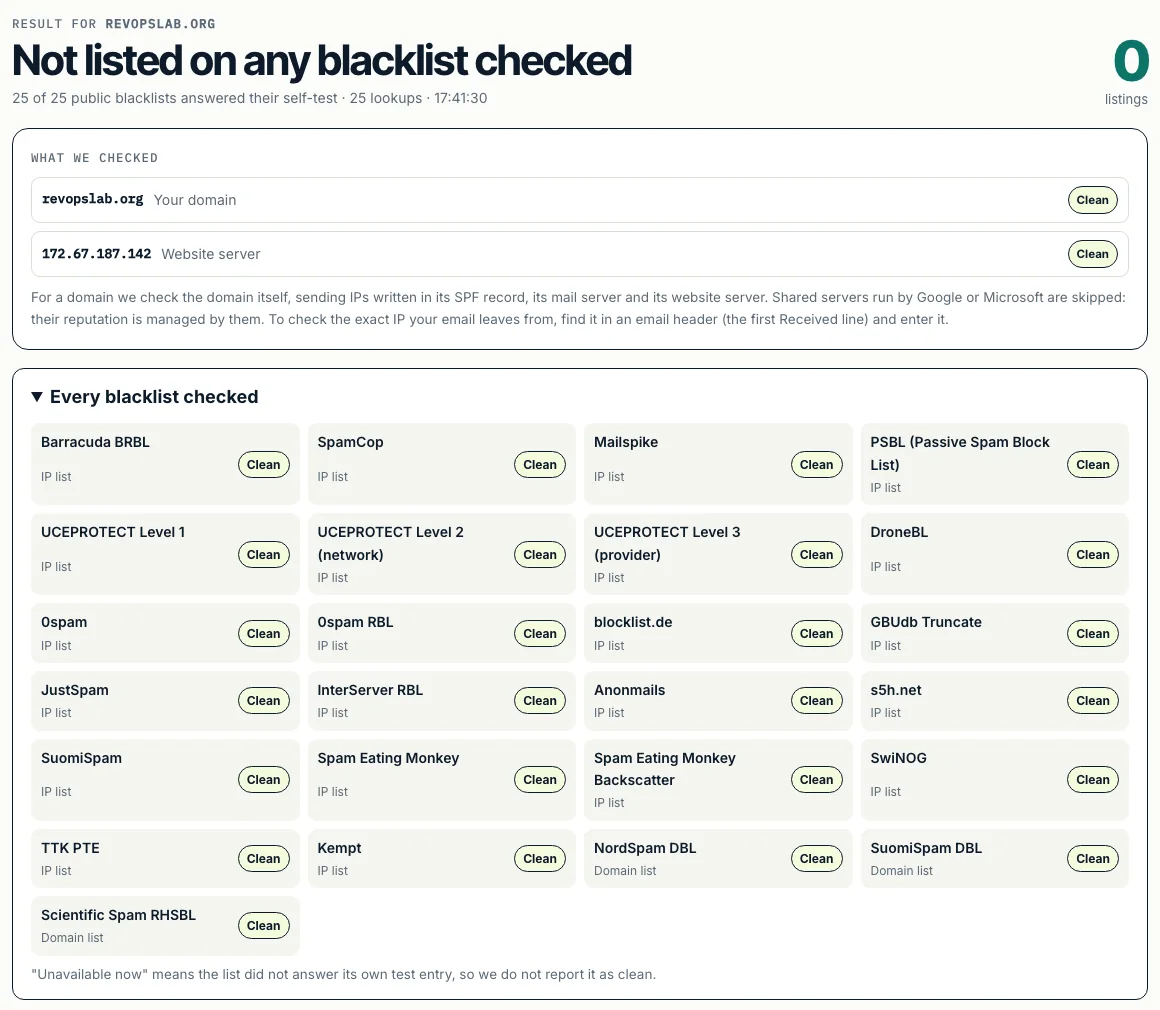
Task: Collapse the Every blacklist checked section
Action: pyautogui.click(x=145, y=397)
